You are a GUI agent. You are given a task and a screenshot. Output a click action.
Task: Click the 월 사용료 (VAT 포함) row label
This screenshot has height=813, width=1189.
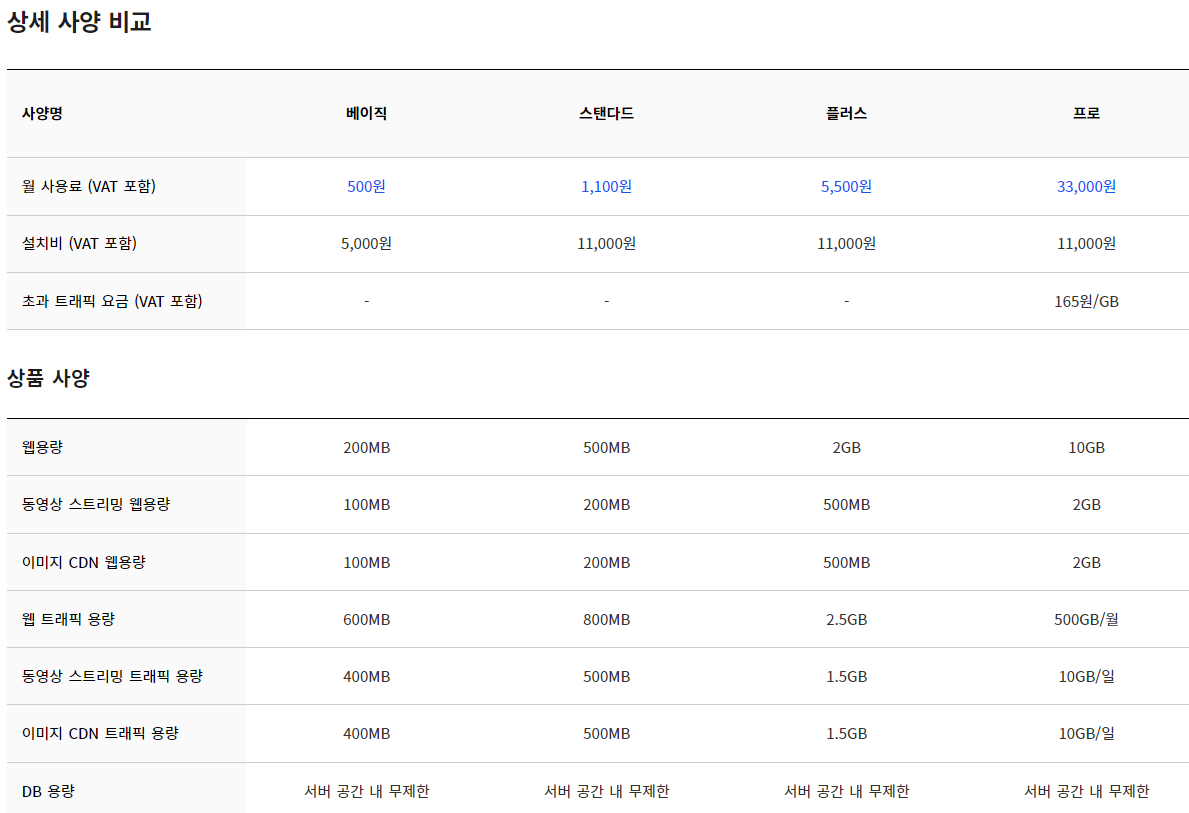point(89,186)
